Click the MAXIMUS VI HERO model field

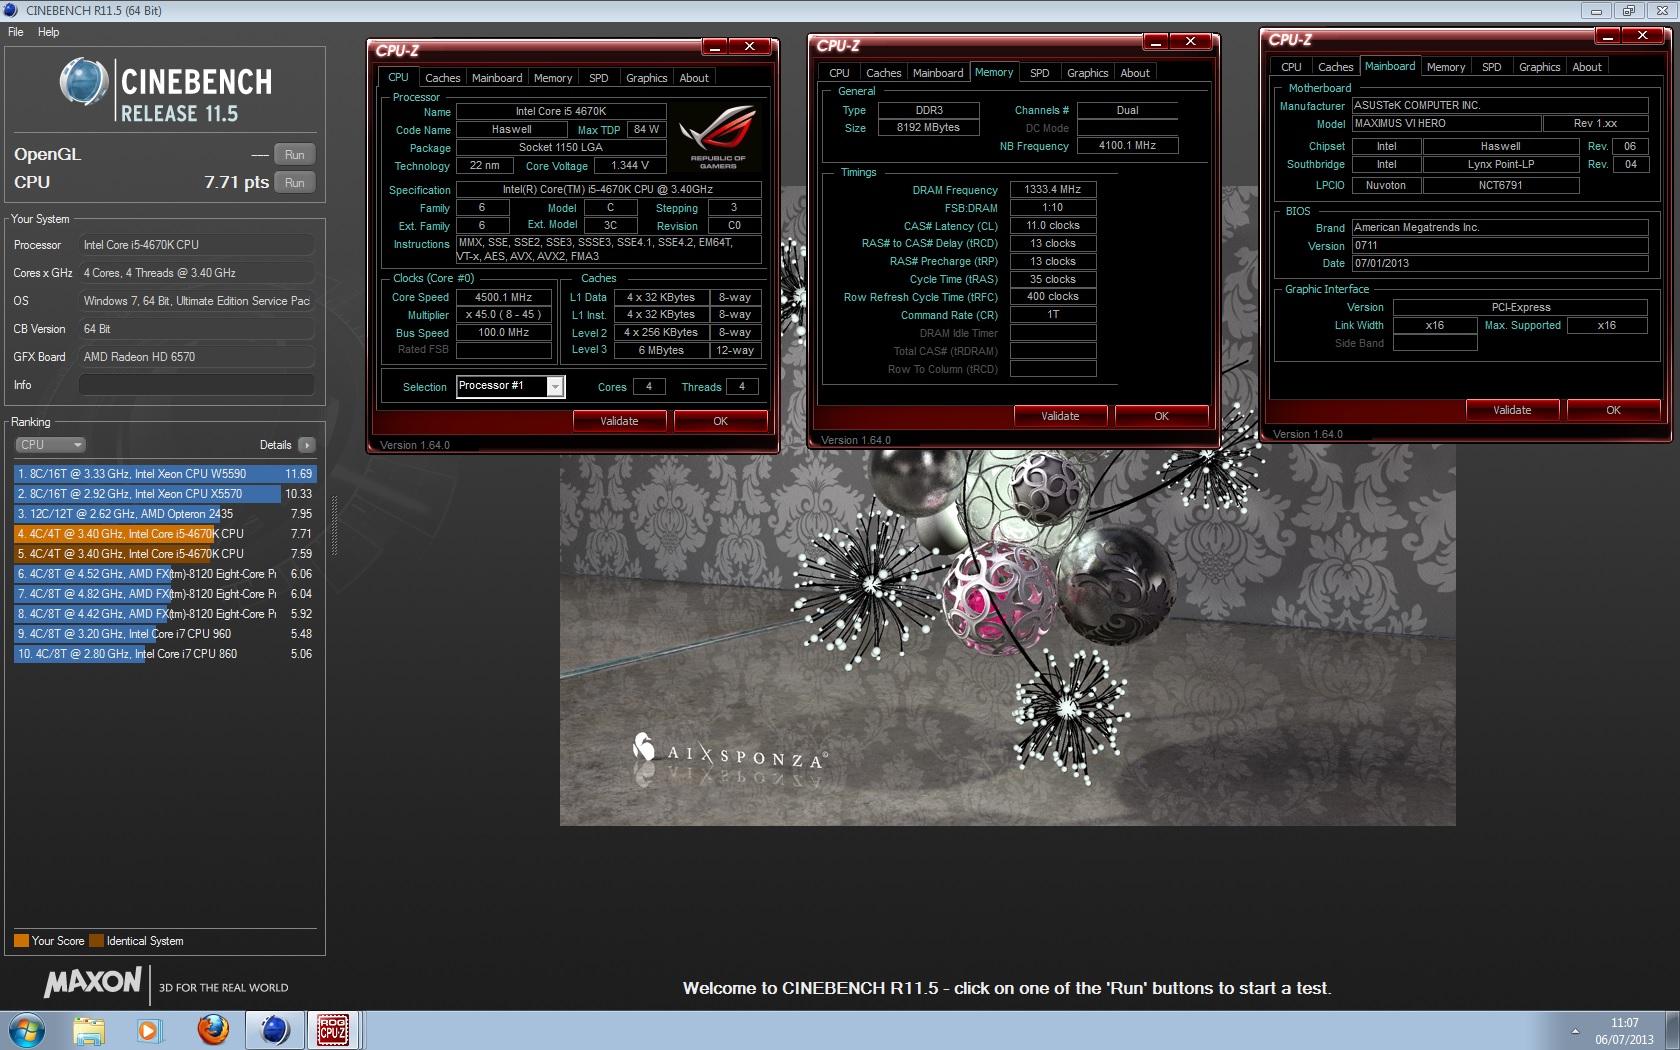(x=1446, y=124)
